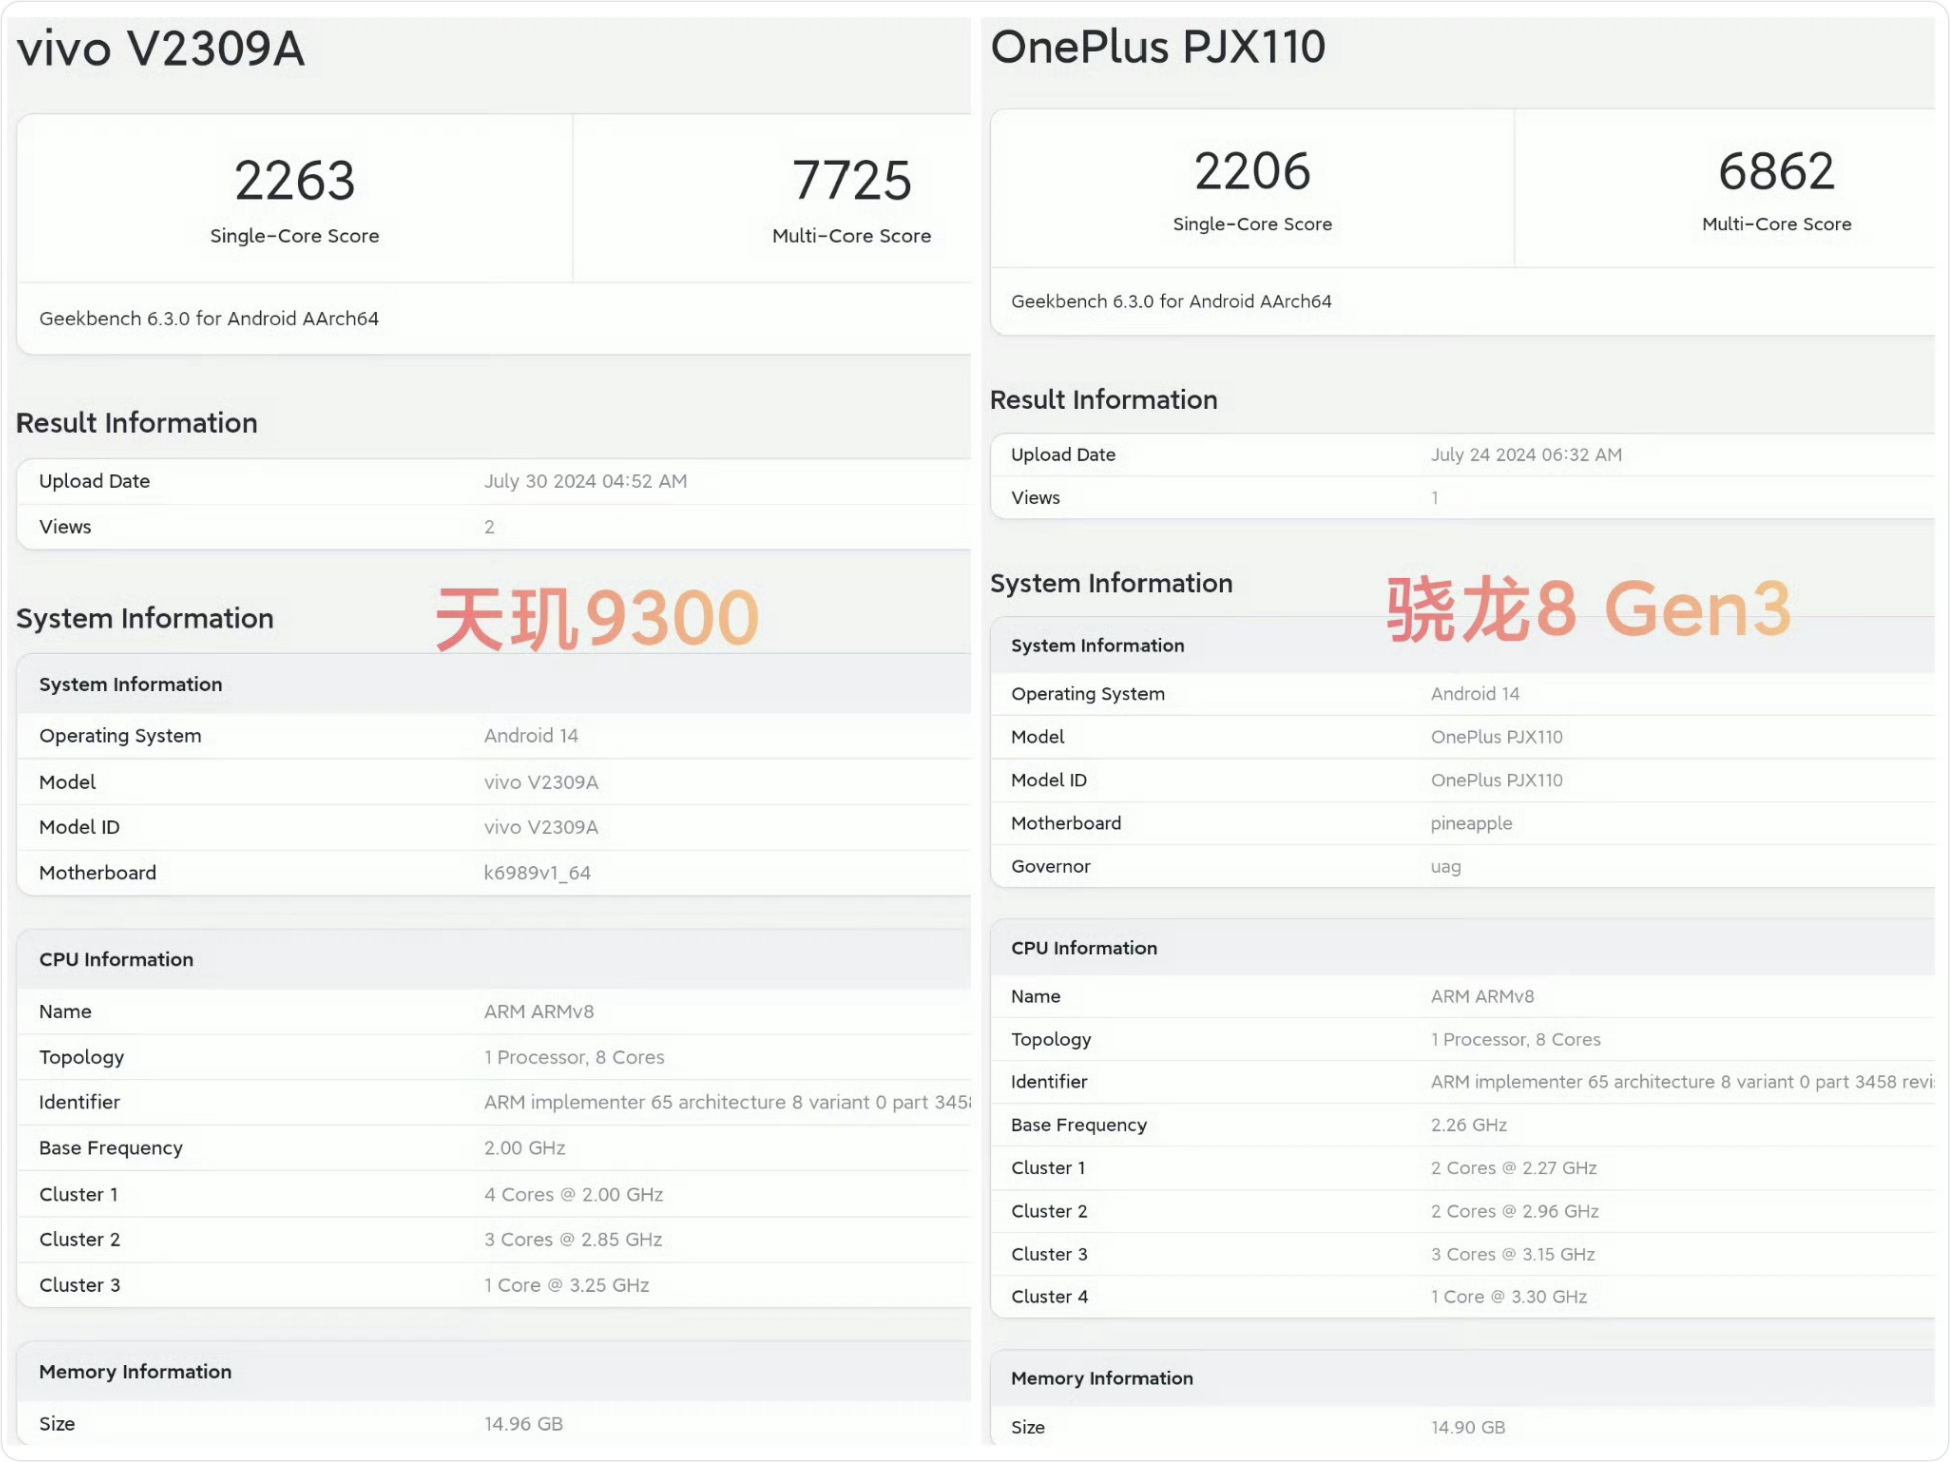This screenshot has height=1462, width=1950.
Task: Click the vivo CPU Information section header
Action: click(116, 960)
